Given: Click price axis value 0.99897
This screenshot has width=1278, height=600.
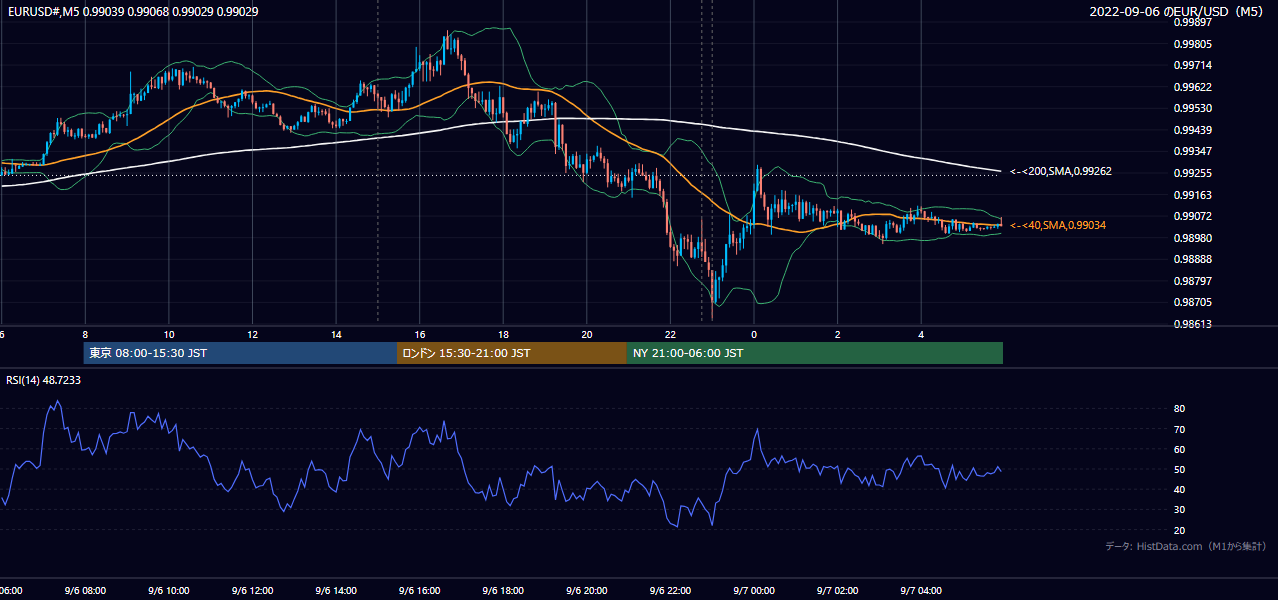Looking at the screenshot, I should coord(1192,22).
